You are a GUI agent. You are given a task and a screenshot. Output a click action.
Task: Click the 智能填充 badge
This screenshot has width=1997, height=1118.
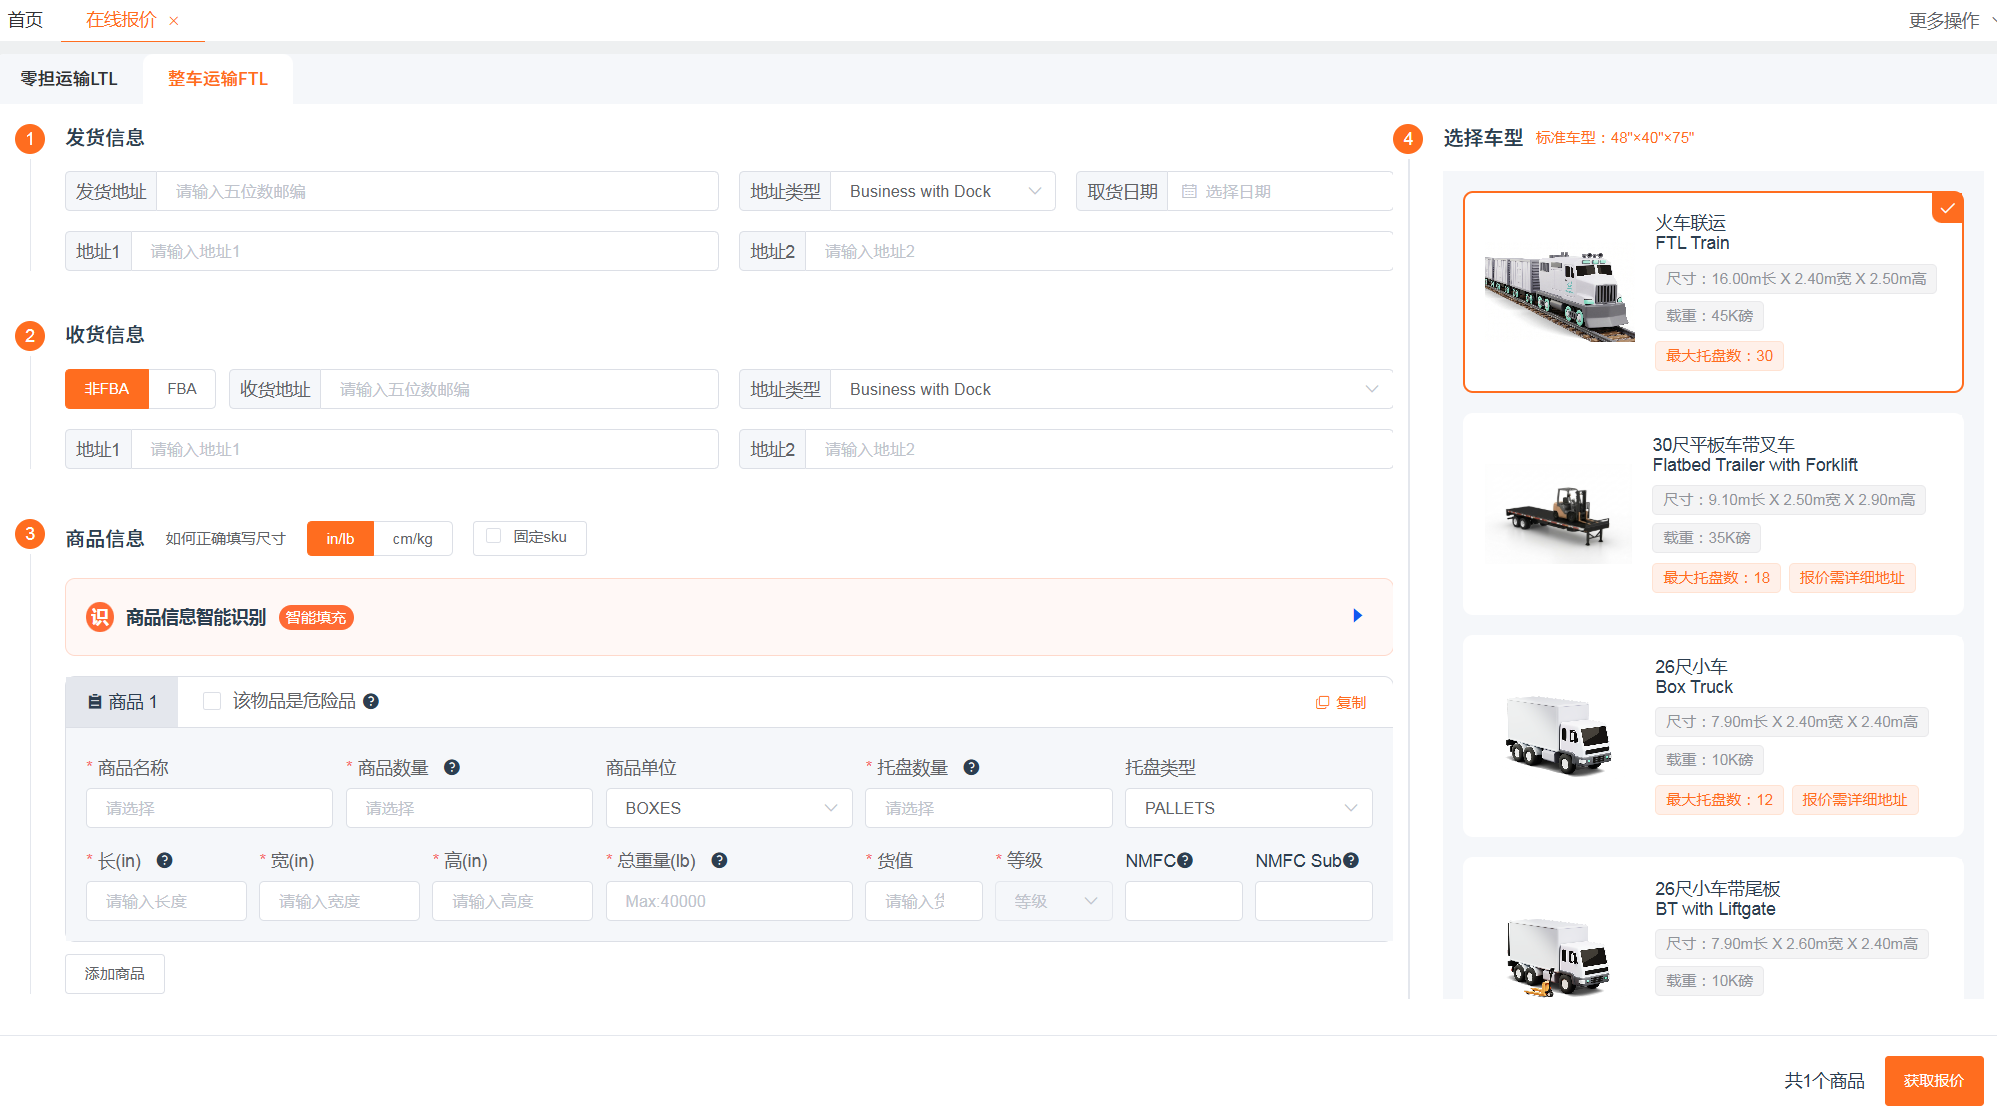[x=316, y=617]
